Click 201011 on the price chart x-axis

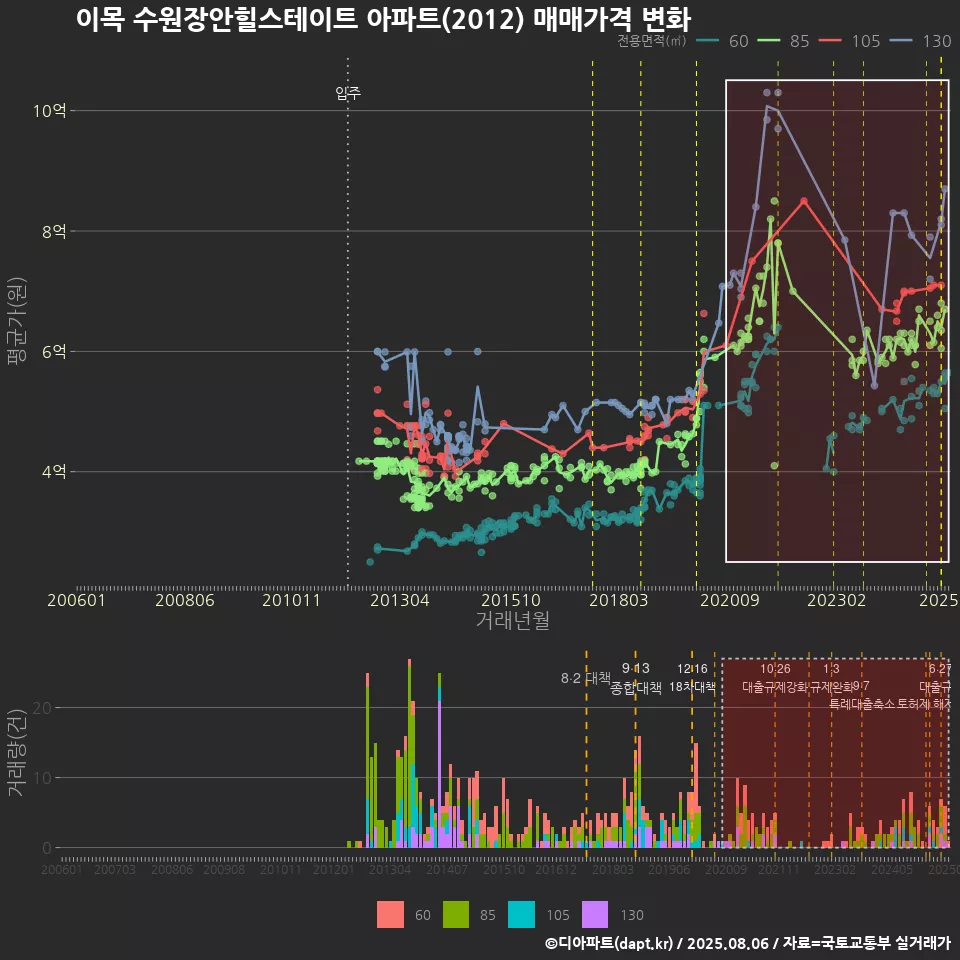pos(291,600)
